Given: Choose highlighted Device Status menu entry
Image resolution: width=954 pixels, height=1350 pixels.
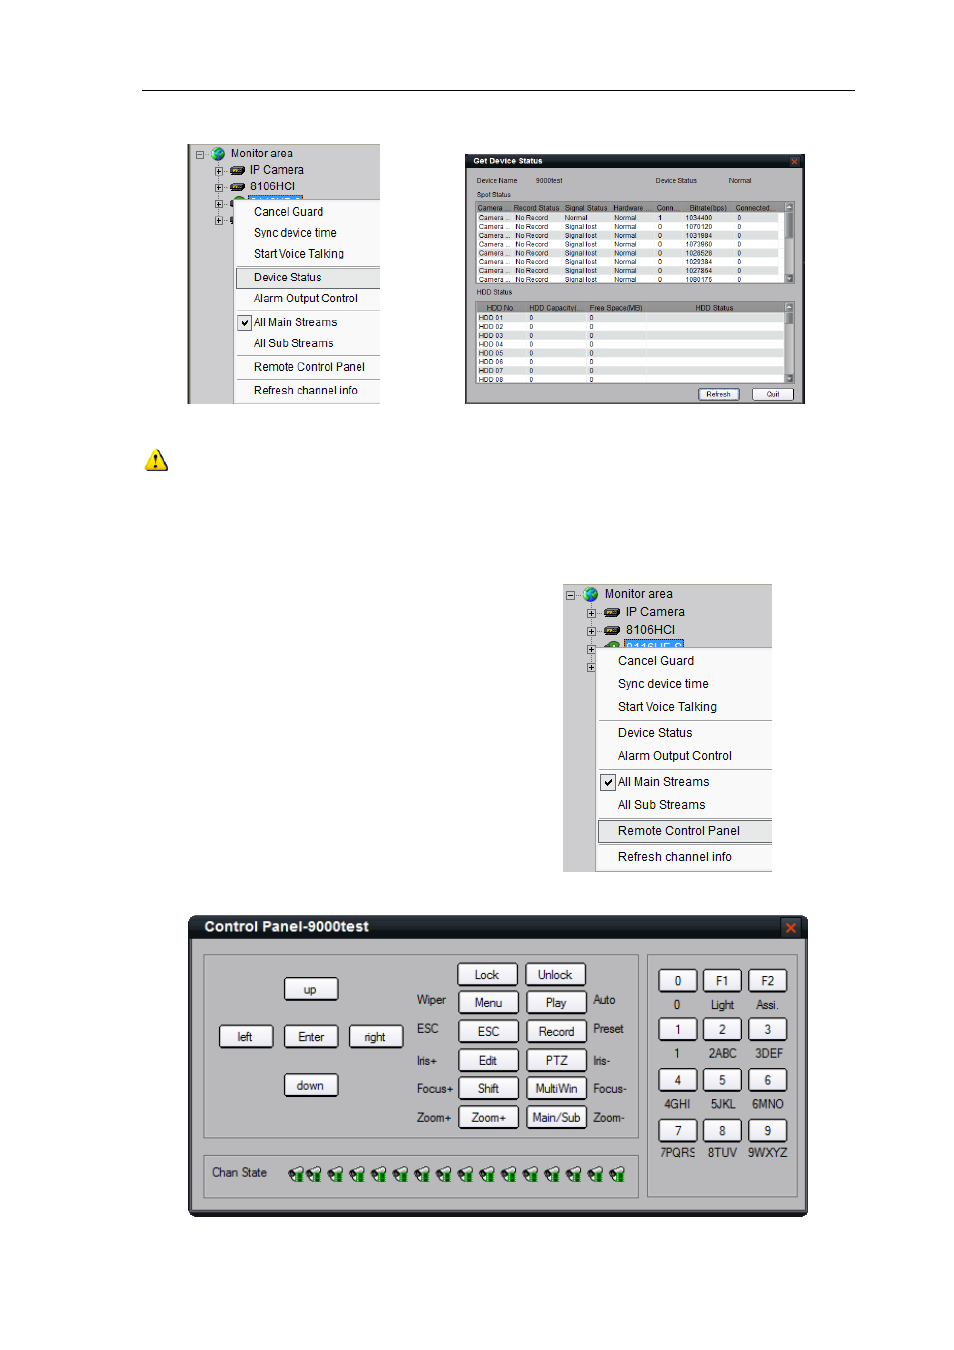Looking at the screenshot, I should point(308,277).
